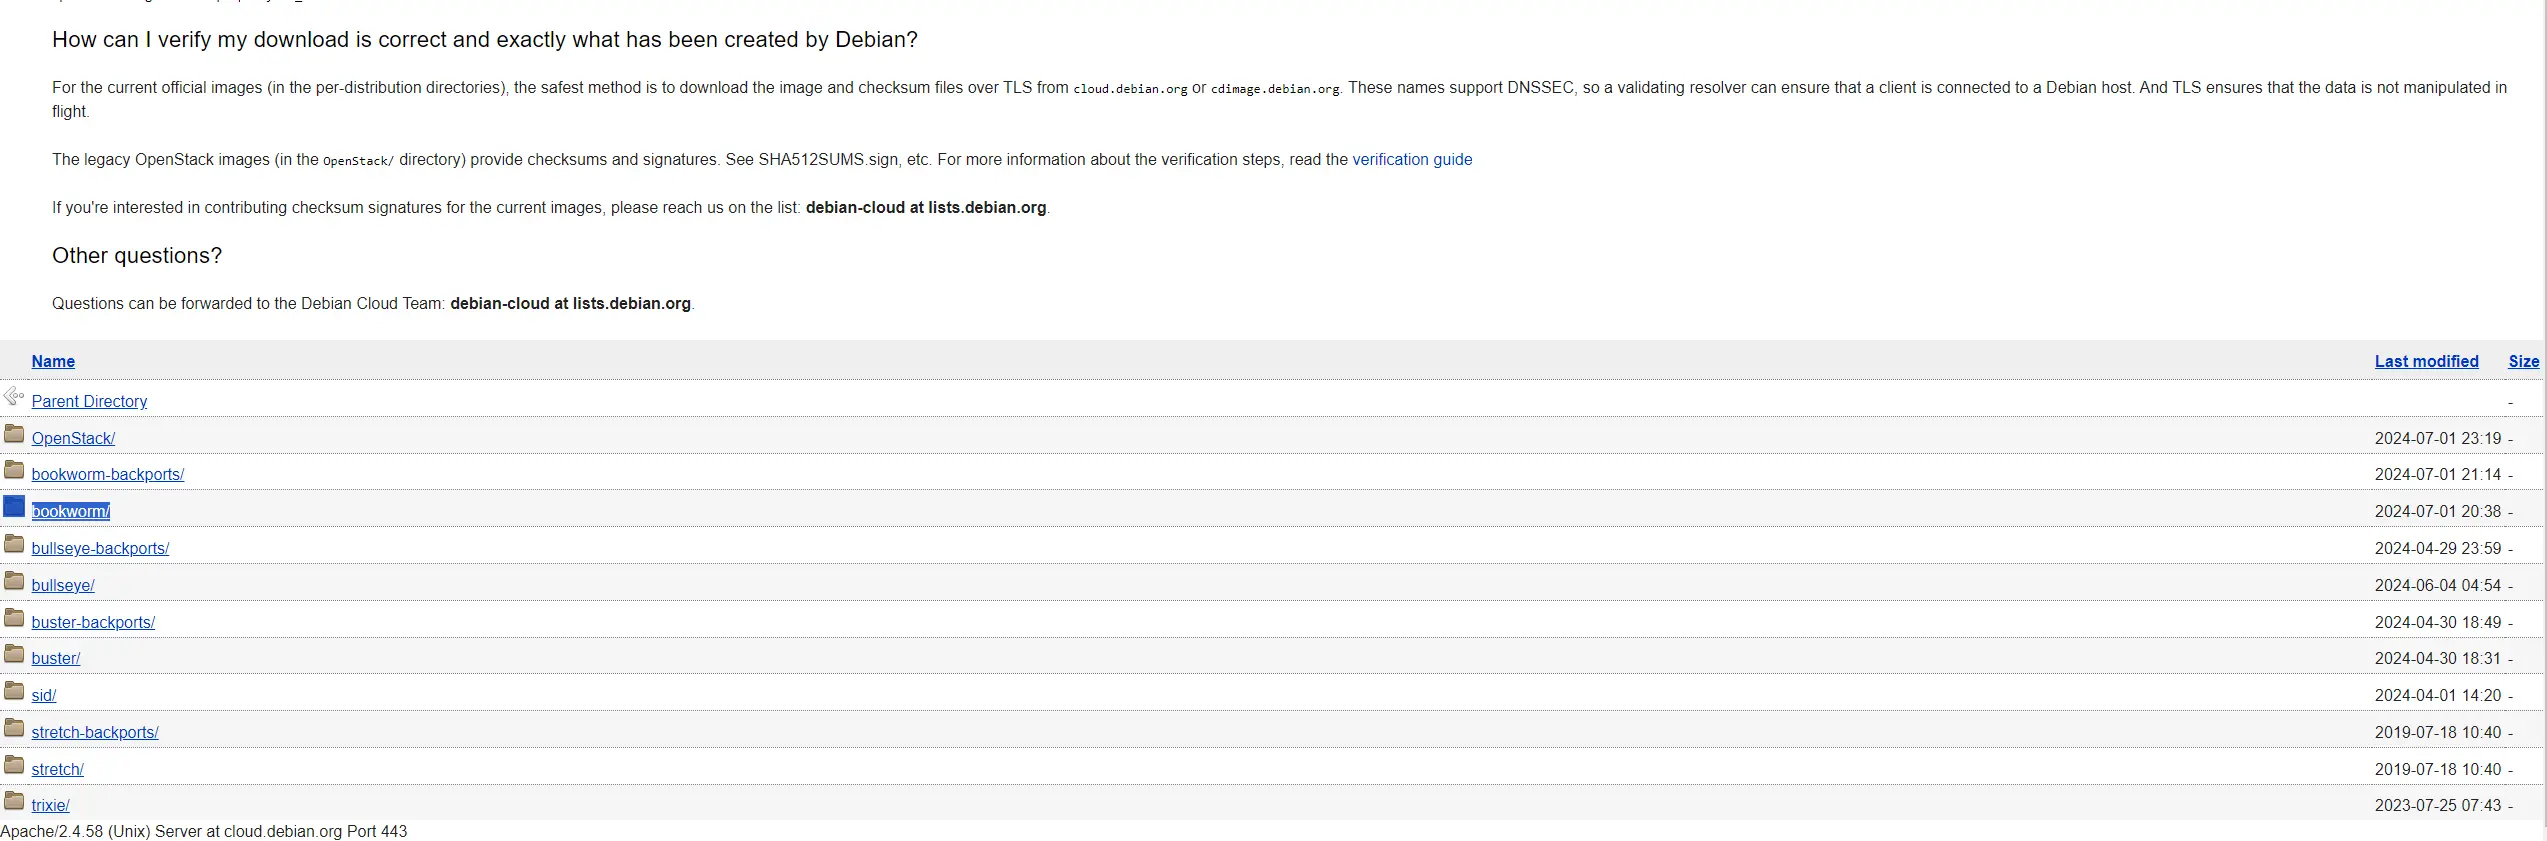The height and width of the screenshot is (841, 2547).
Task: Open the trixie/ directory link
Action: point(50,806)
